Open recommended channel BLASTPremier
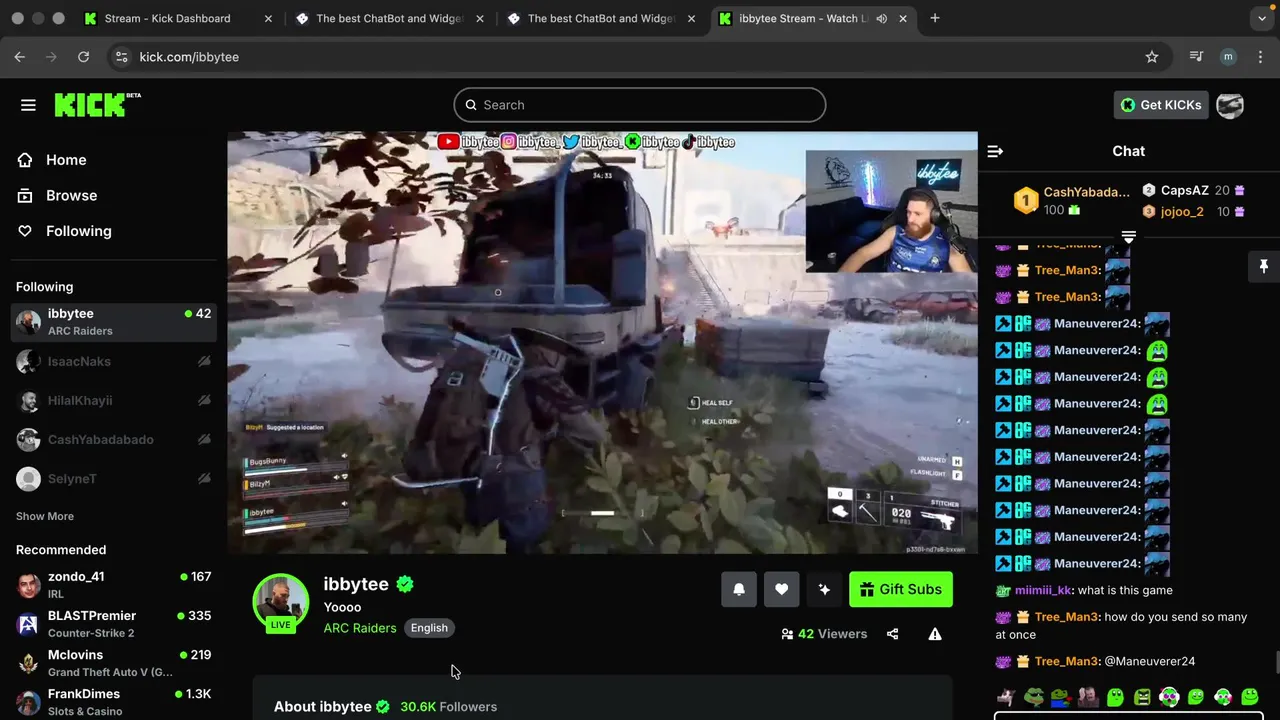The width and height of the screenshot is (1280, 720). click(114, 624)
